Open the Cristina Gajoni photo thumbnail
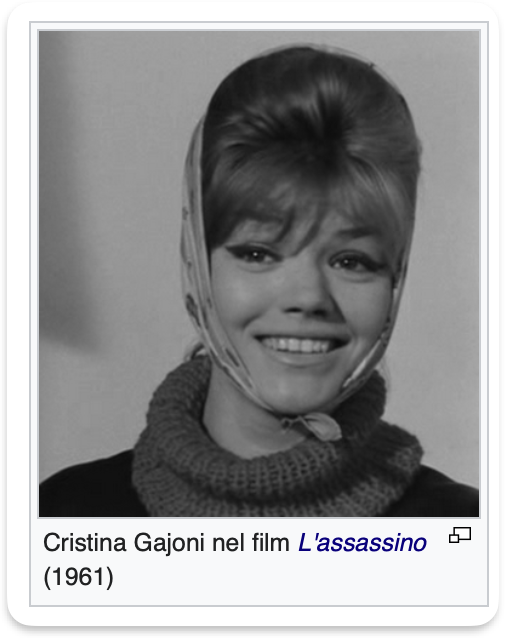 click(259, 273)
